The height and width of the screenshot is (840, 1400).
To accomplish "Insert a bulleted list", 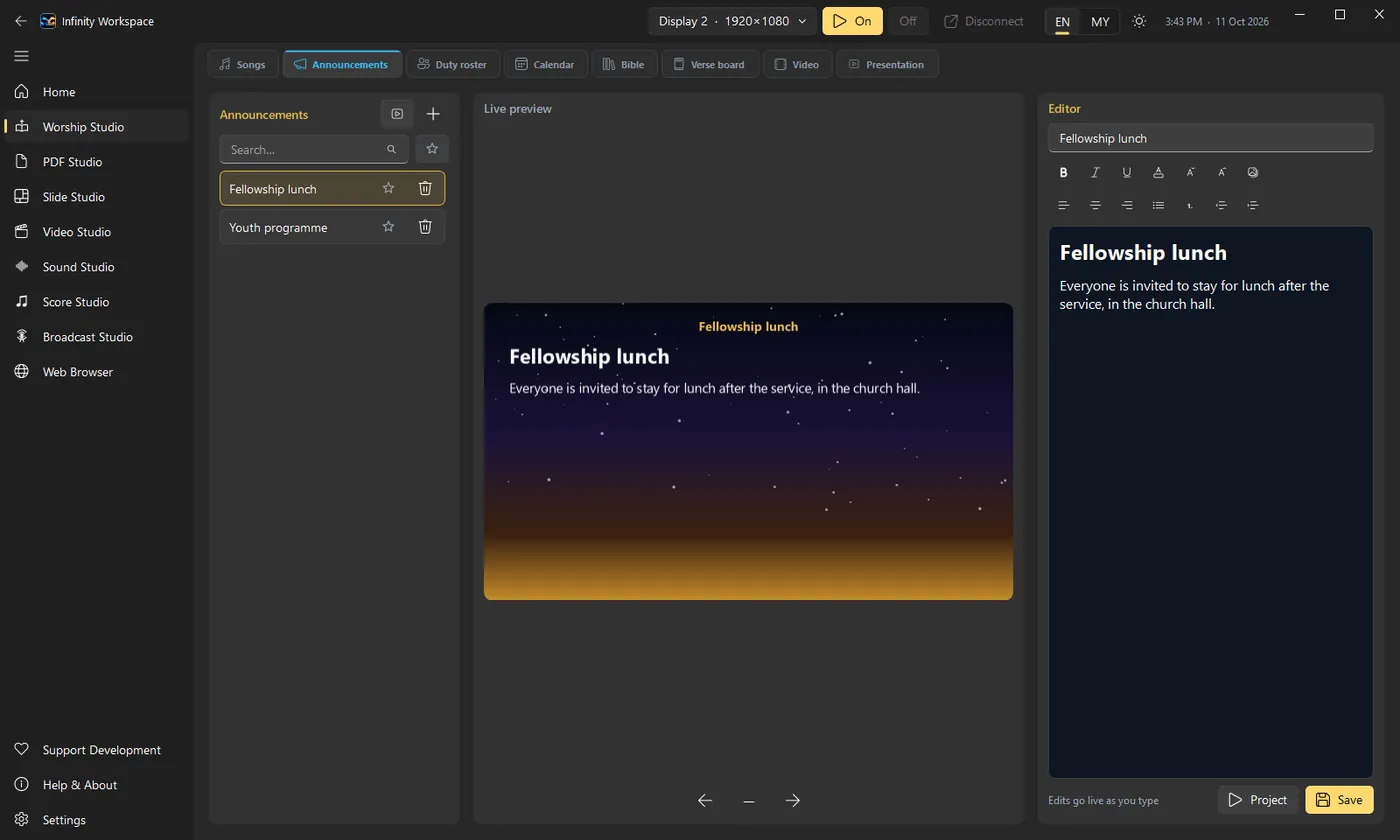I will pos(1158,205).
